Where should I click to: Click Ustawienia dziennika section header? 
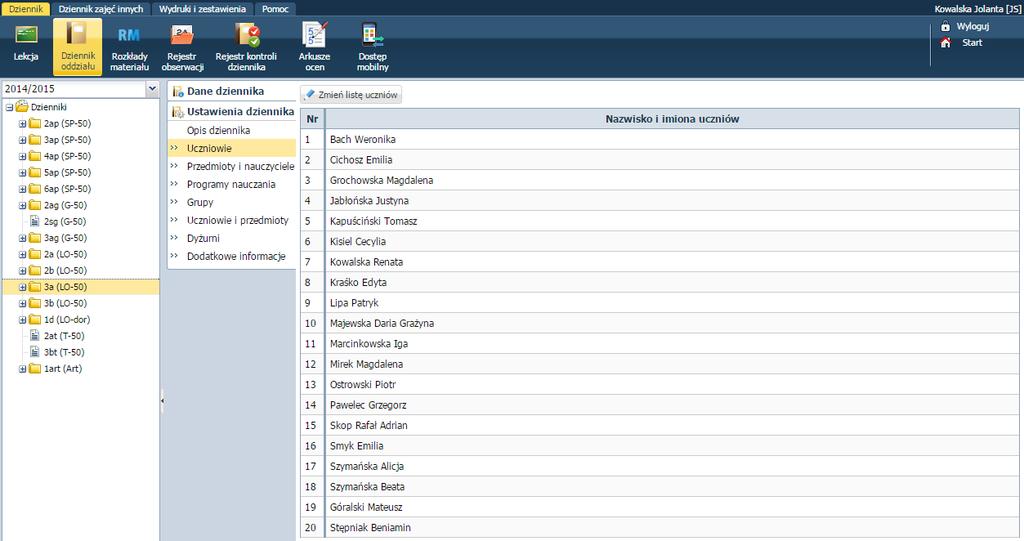click(232, 112)
